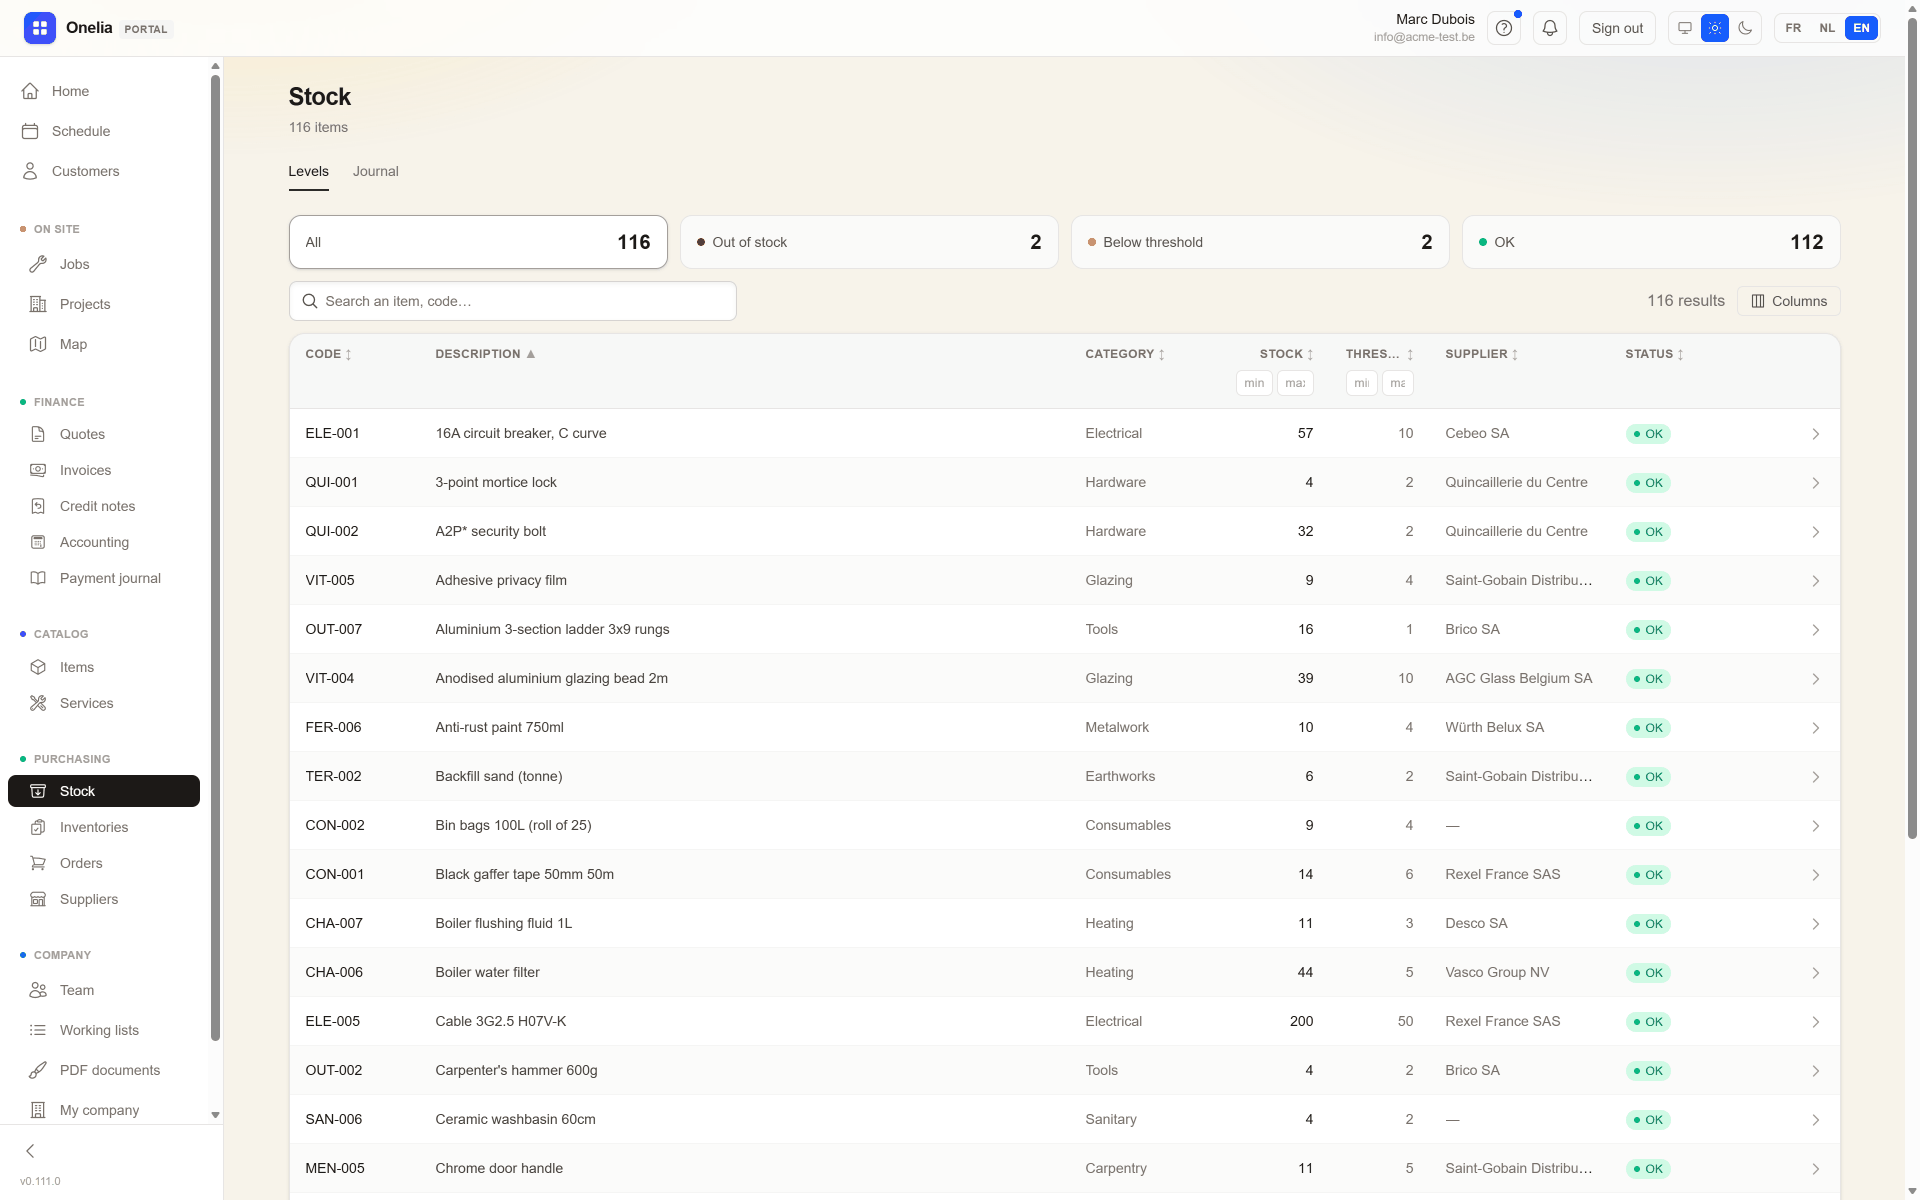This screenshot has height=1200, width=1920.
Task: Open the Accounting calculator icon
Action: pos(38,542)
